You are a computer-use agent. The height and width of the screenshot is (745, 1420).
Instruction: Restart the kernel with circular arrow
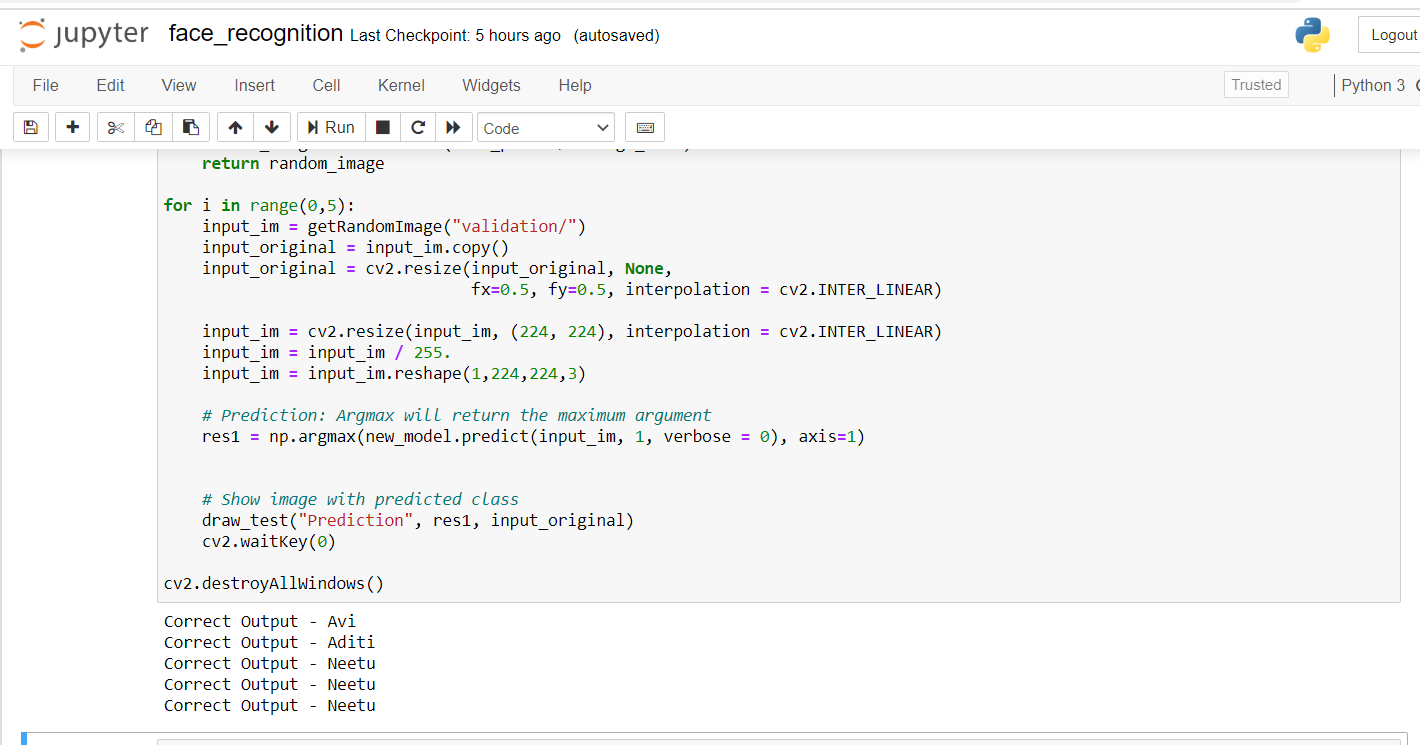click(418, 128)
